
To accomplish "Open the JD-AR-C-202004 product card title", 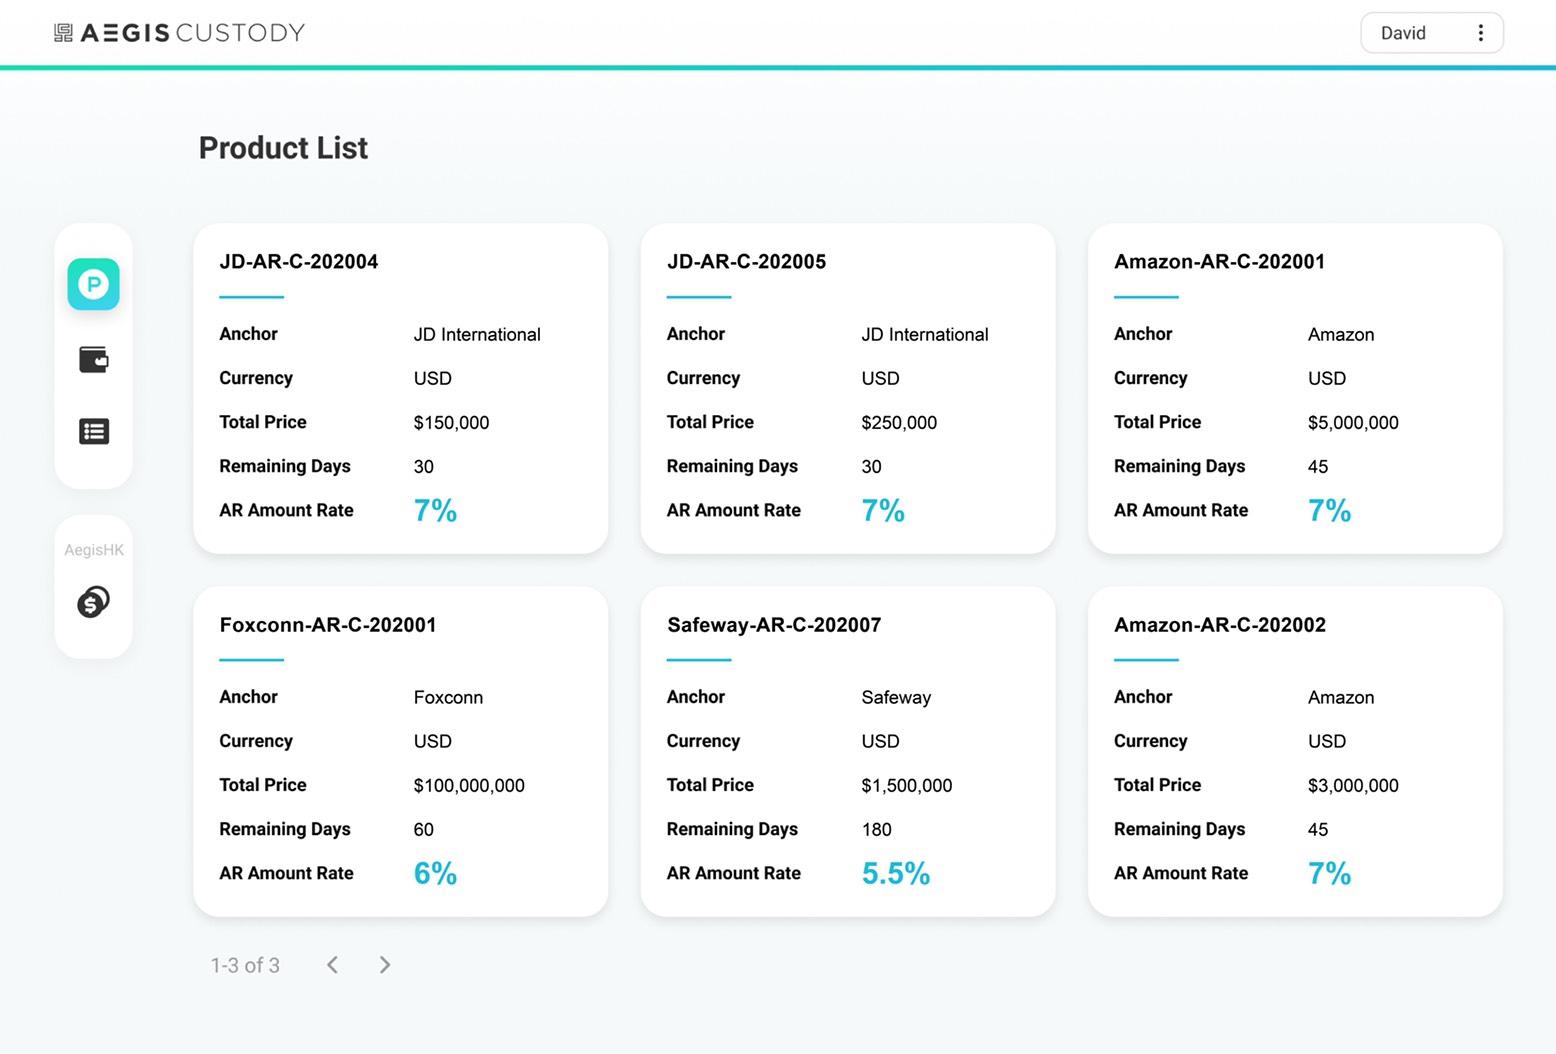I will 299,262.
